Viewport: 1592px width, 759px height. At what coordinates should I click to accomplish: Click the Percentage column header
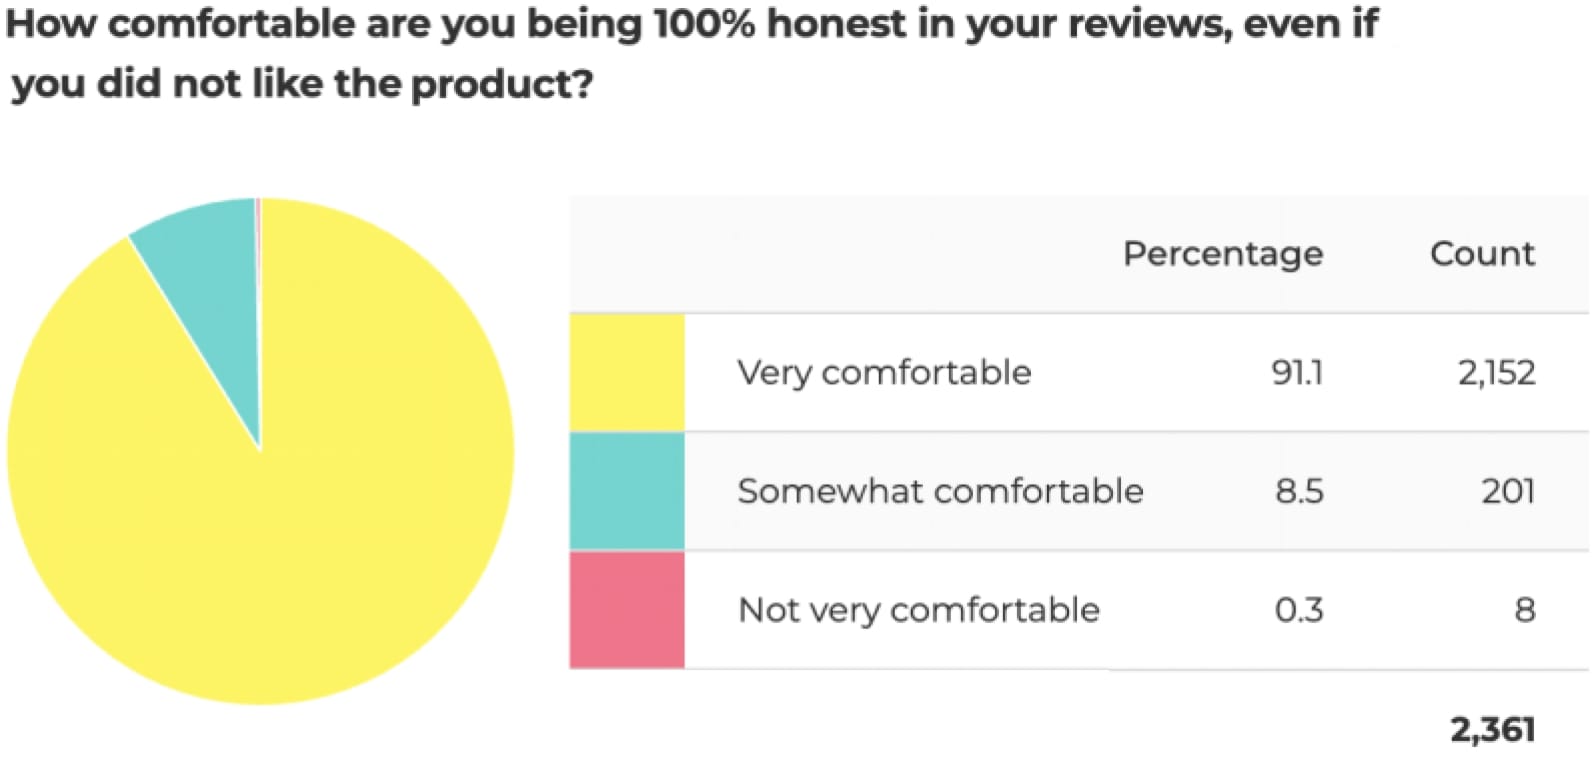[x=1222, y=254]
